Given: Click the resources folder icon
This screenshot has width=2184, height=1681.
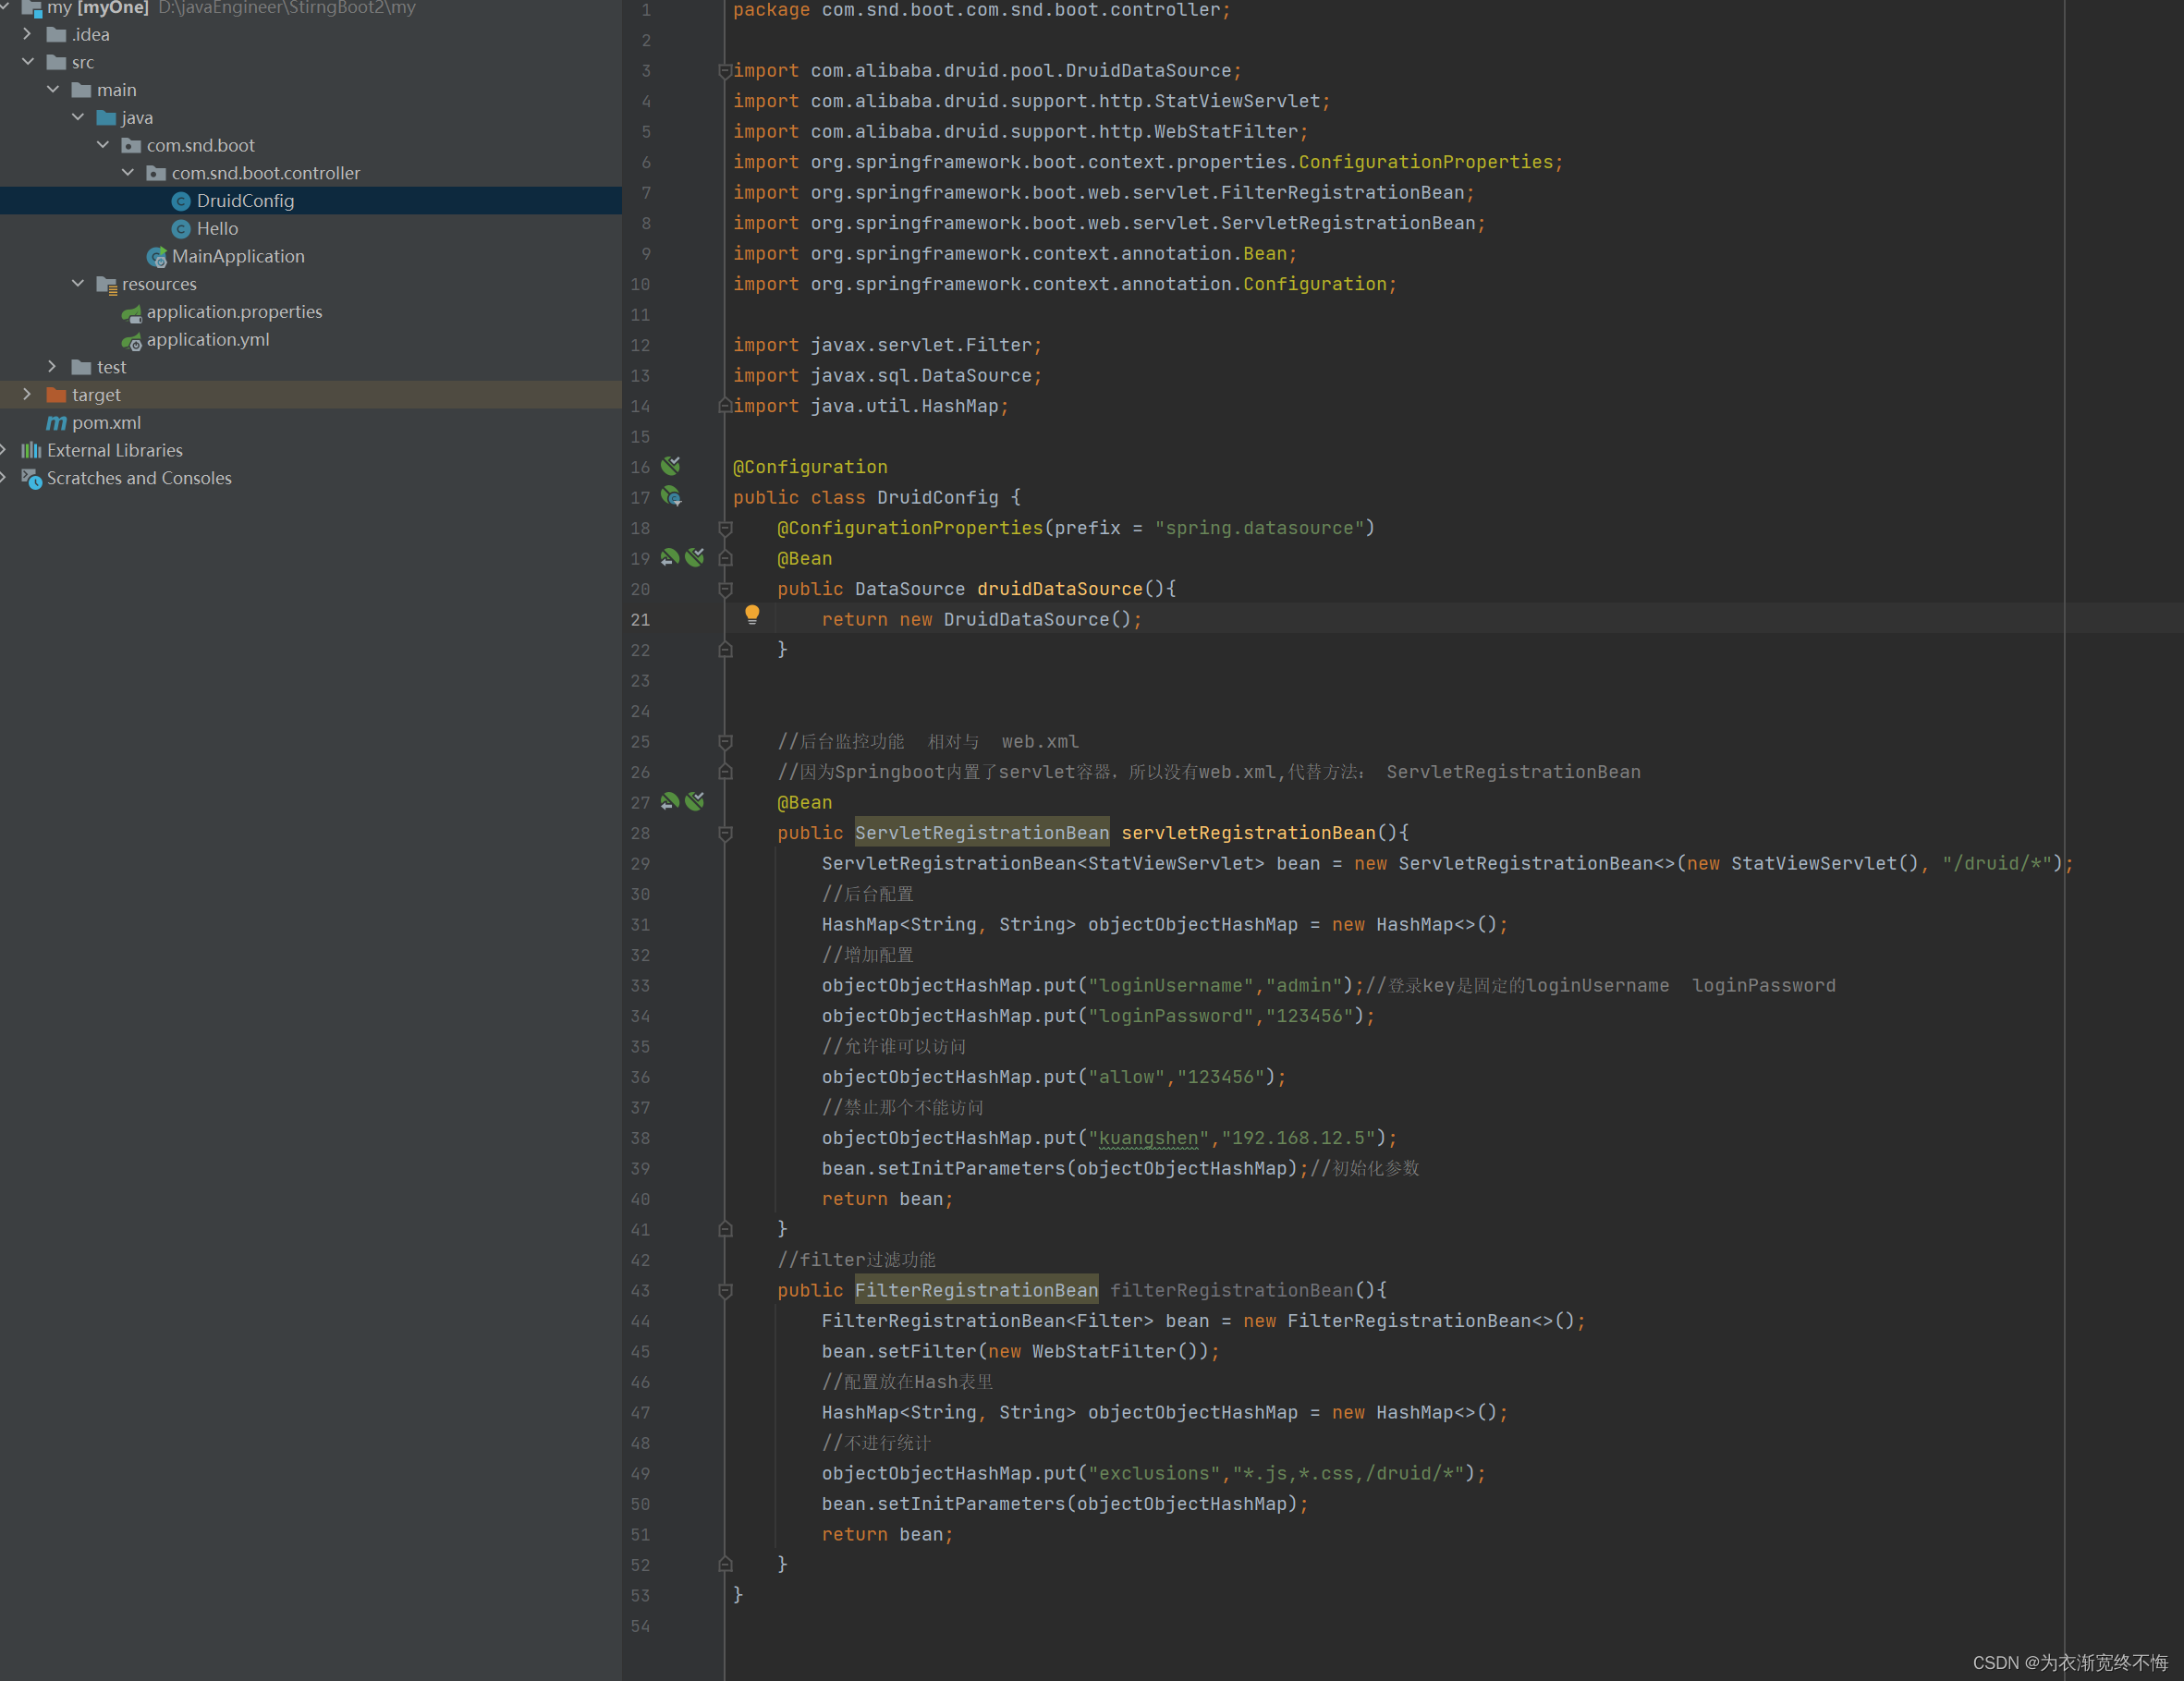Looking at the screenshot, I should pyautogui.click(x=106, y=285).
